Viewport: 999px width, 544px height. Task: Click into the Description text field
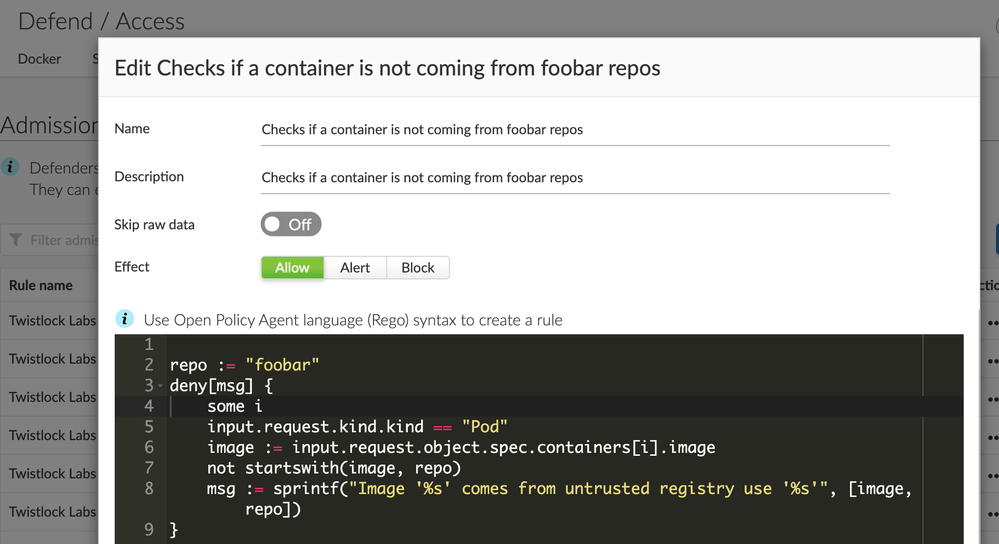coord(575,178)
